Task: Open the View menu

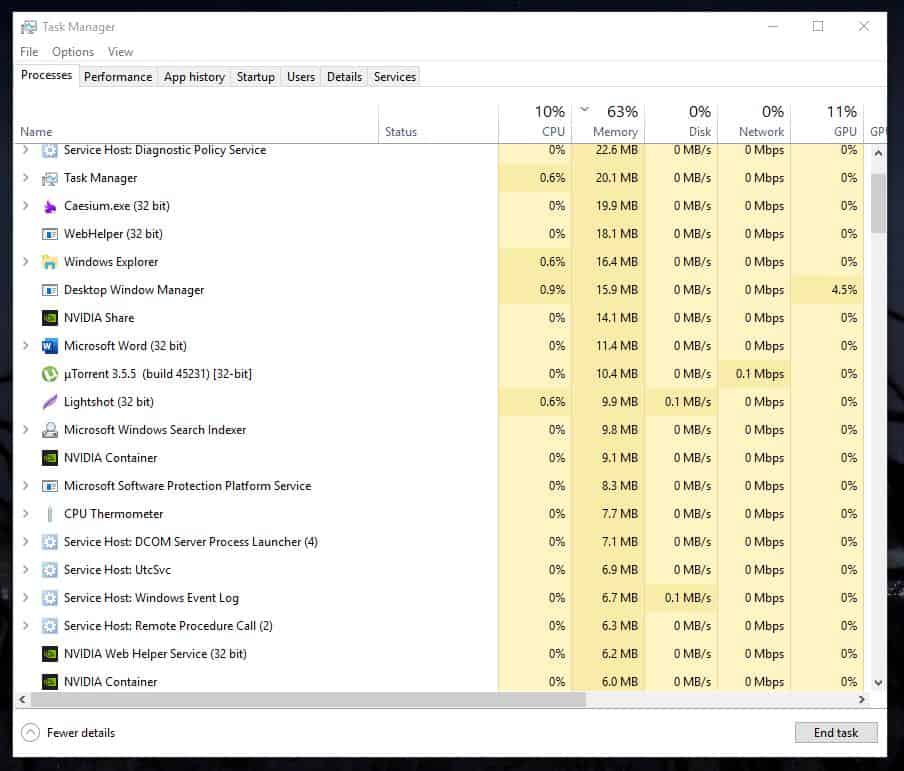Action: pyautogui.click(x=120, y=52)
